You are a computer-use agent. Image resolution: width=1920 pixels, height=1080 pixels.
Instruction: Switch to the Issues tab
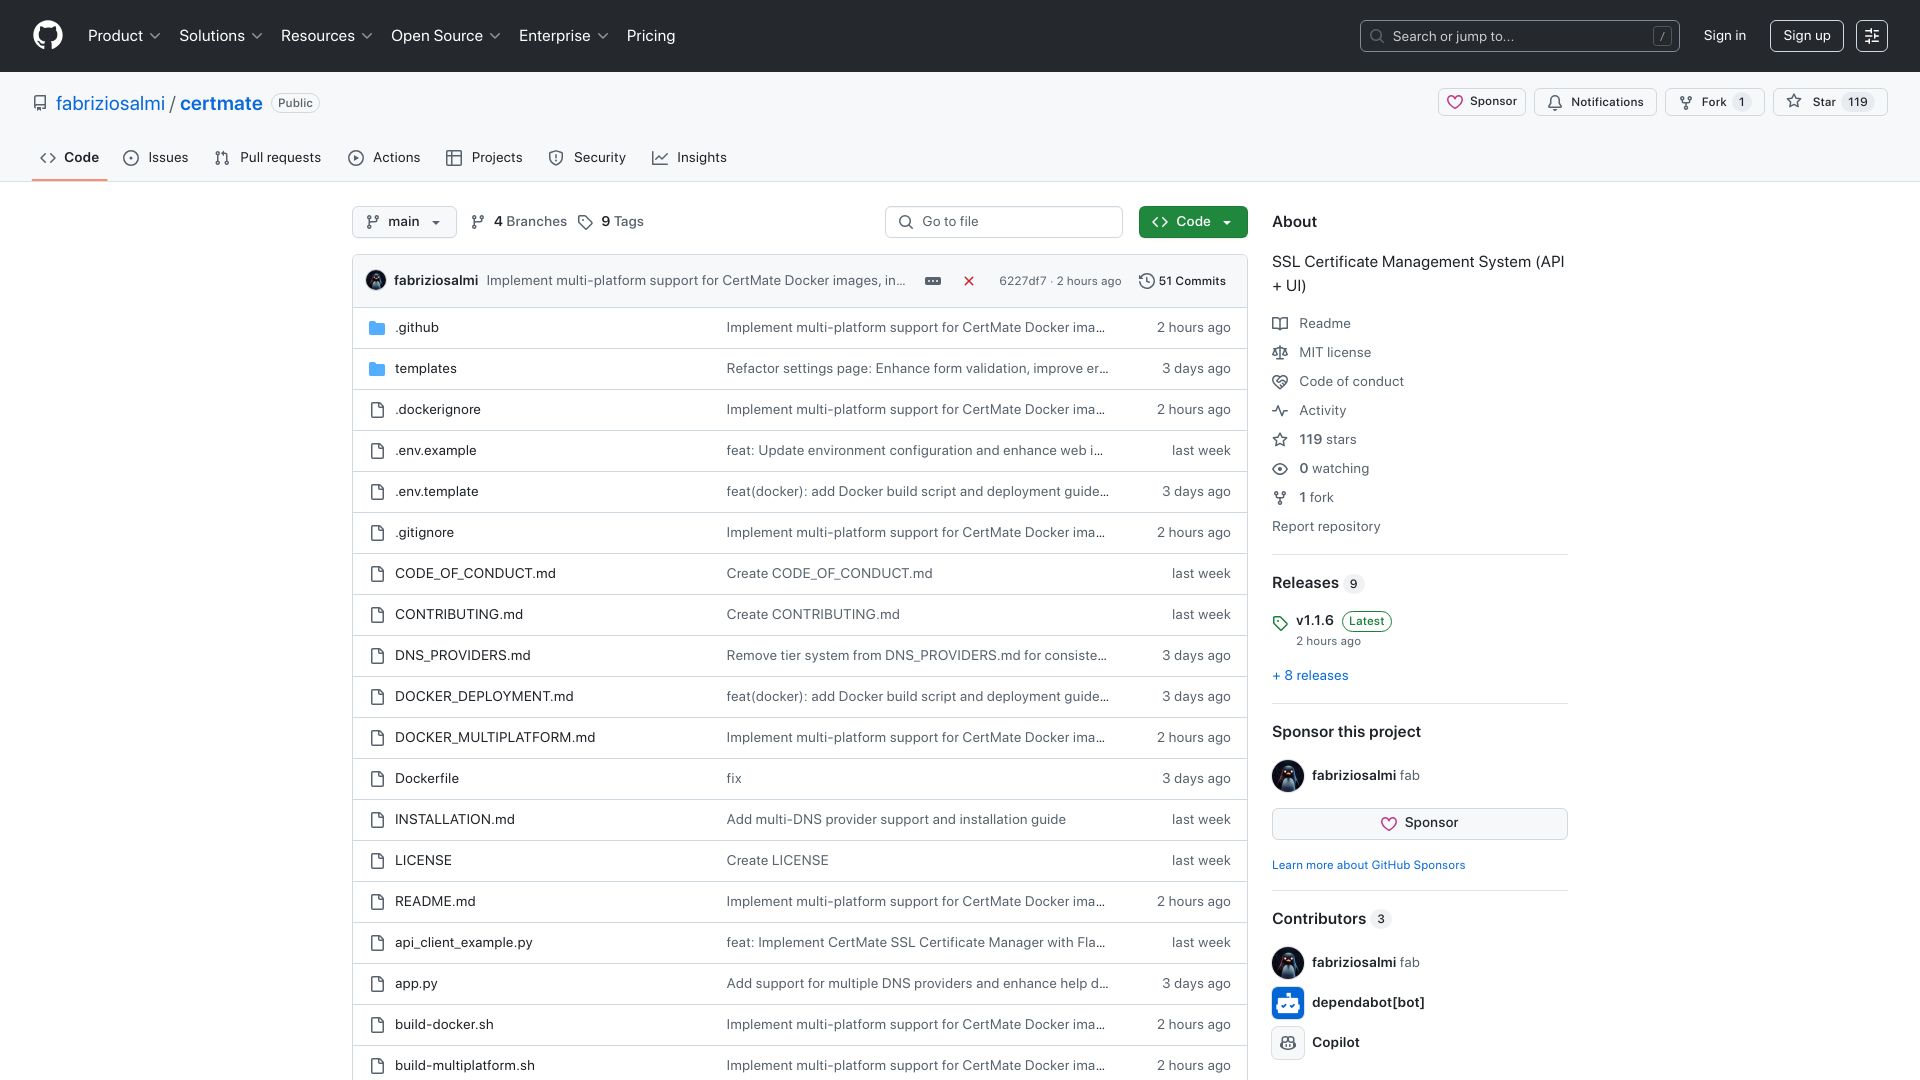(155, 158)
